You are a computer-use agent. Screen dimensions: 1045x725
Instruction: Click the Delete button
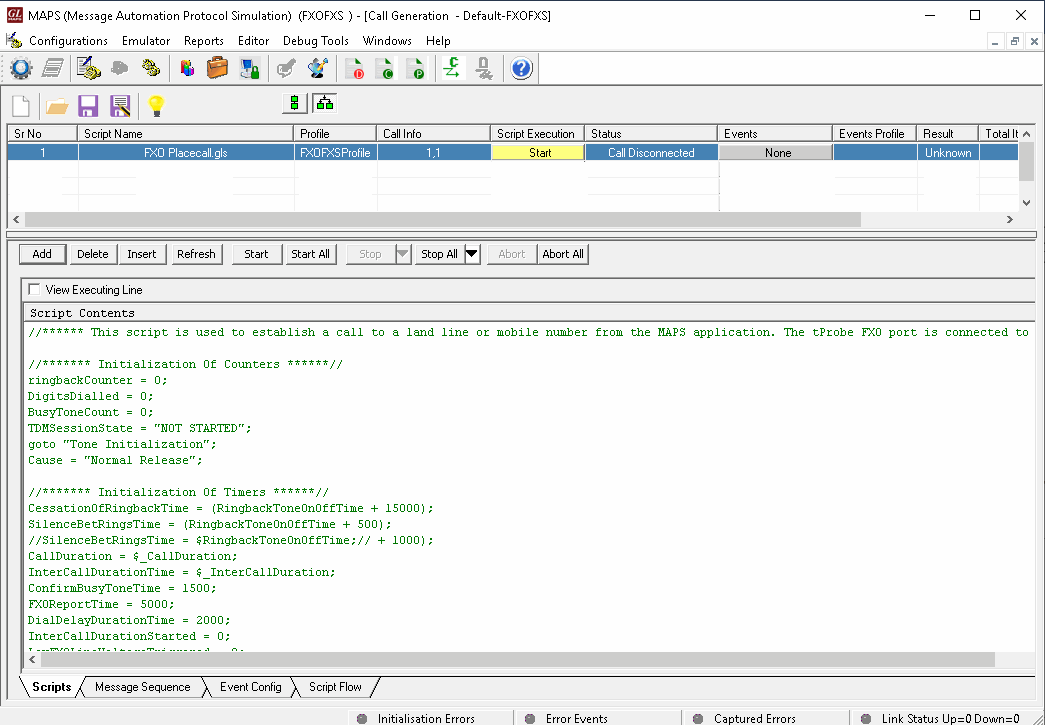(x=93, y=254)
